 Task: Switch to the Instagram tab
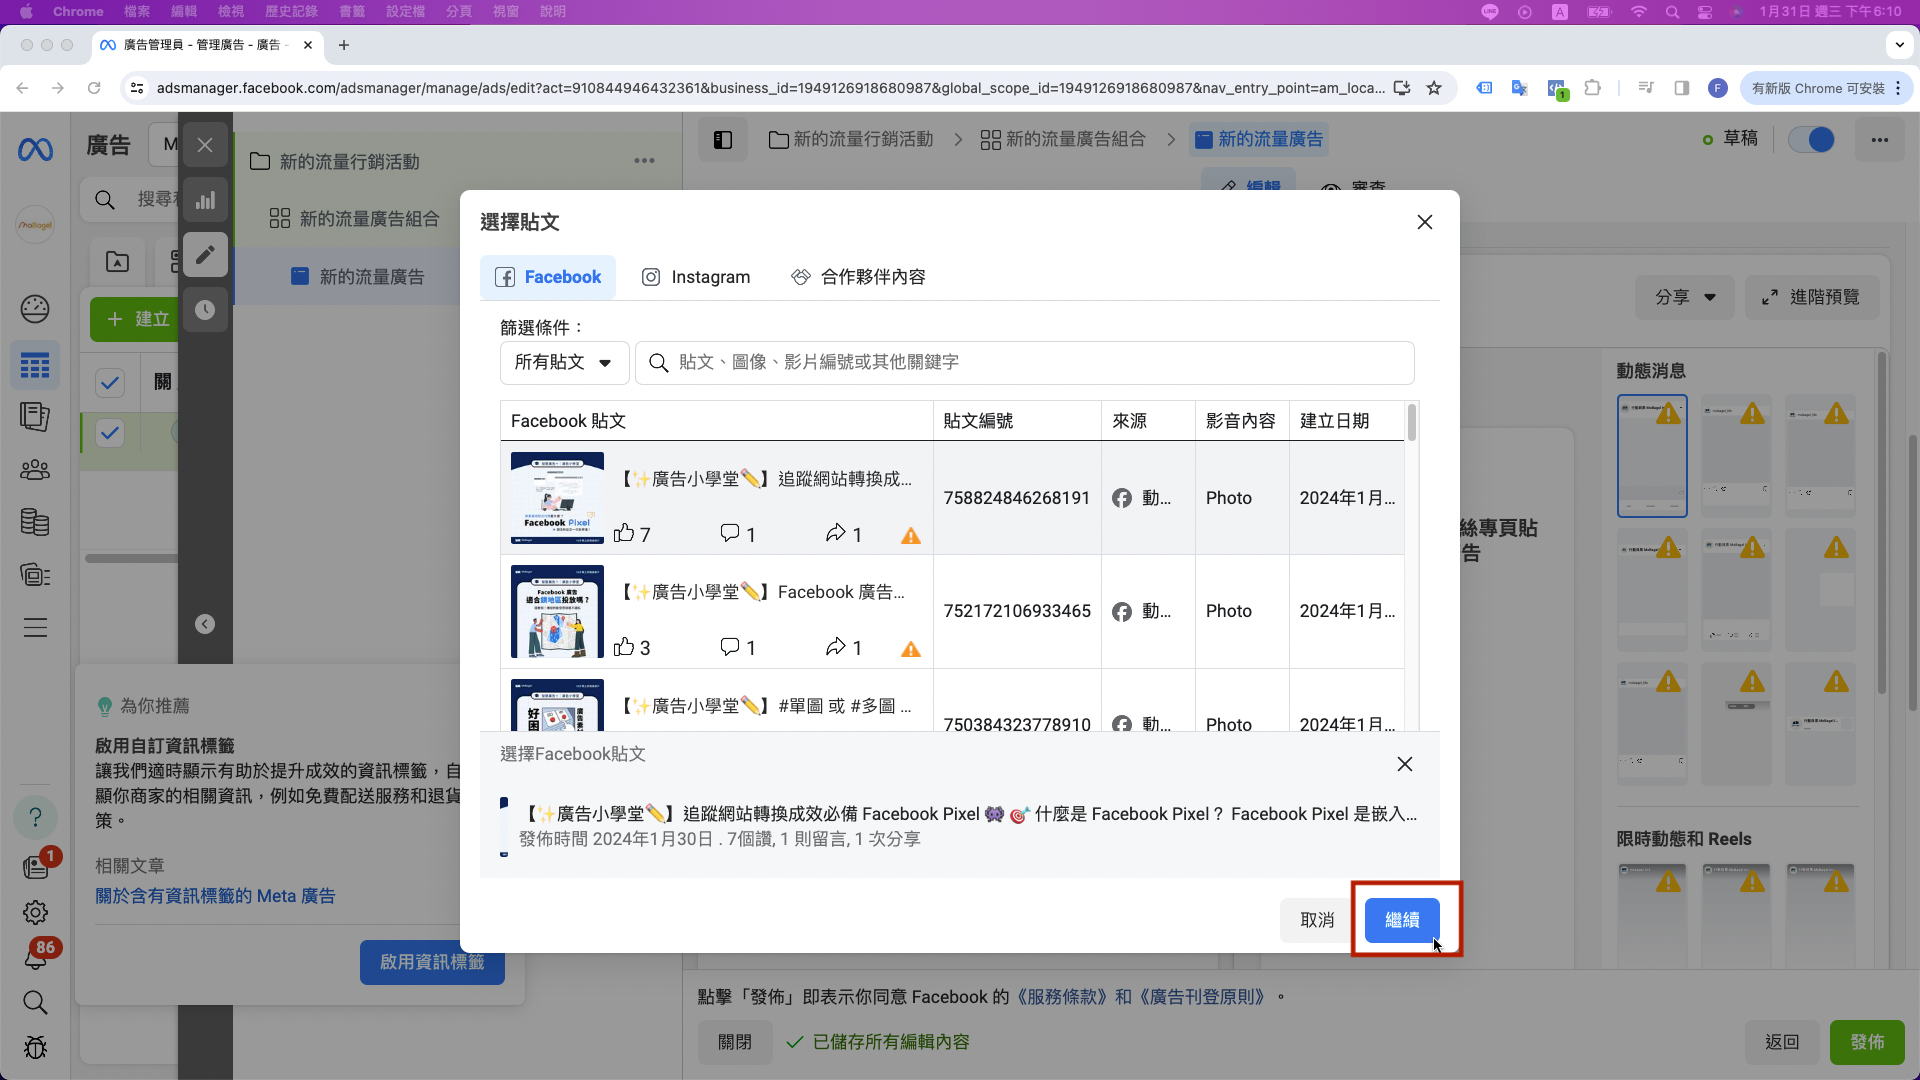(695, 277)
